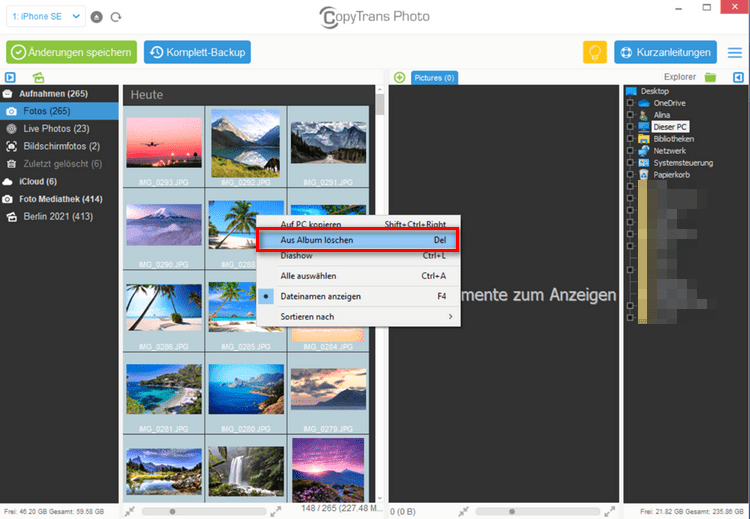Select Desktop in Explorer tree

pos(654,91)
